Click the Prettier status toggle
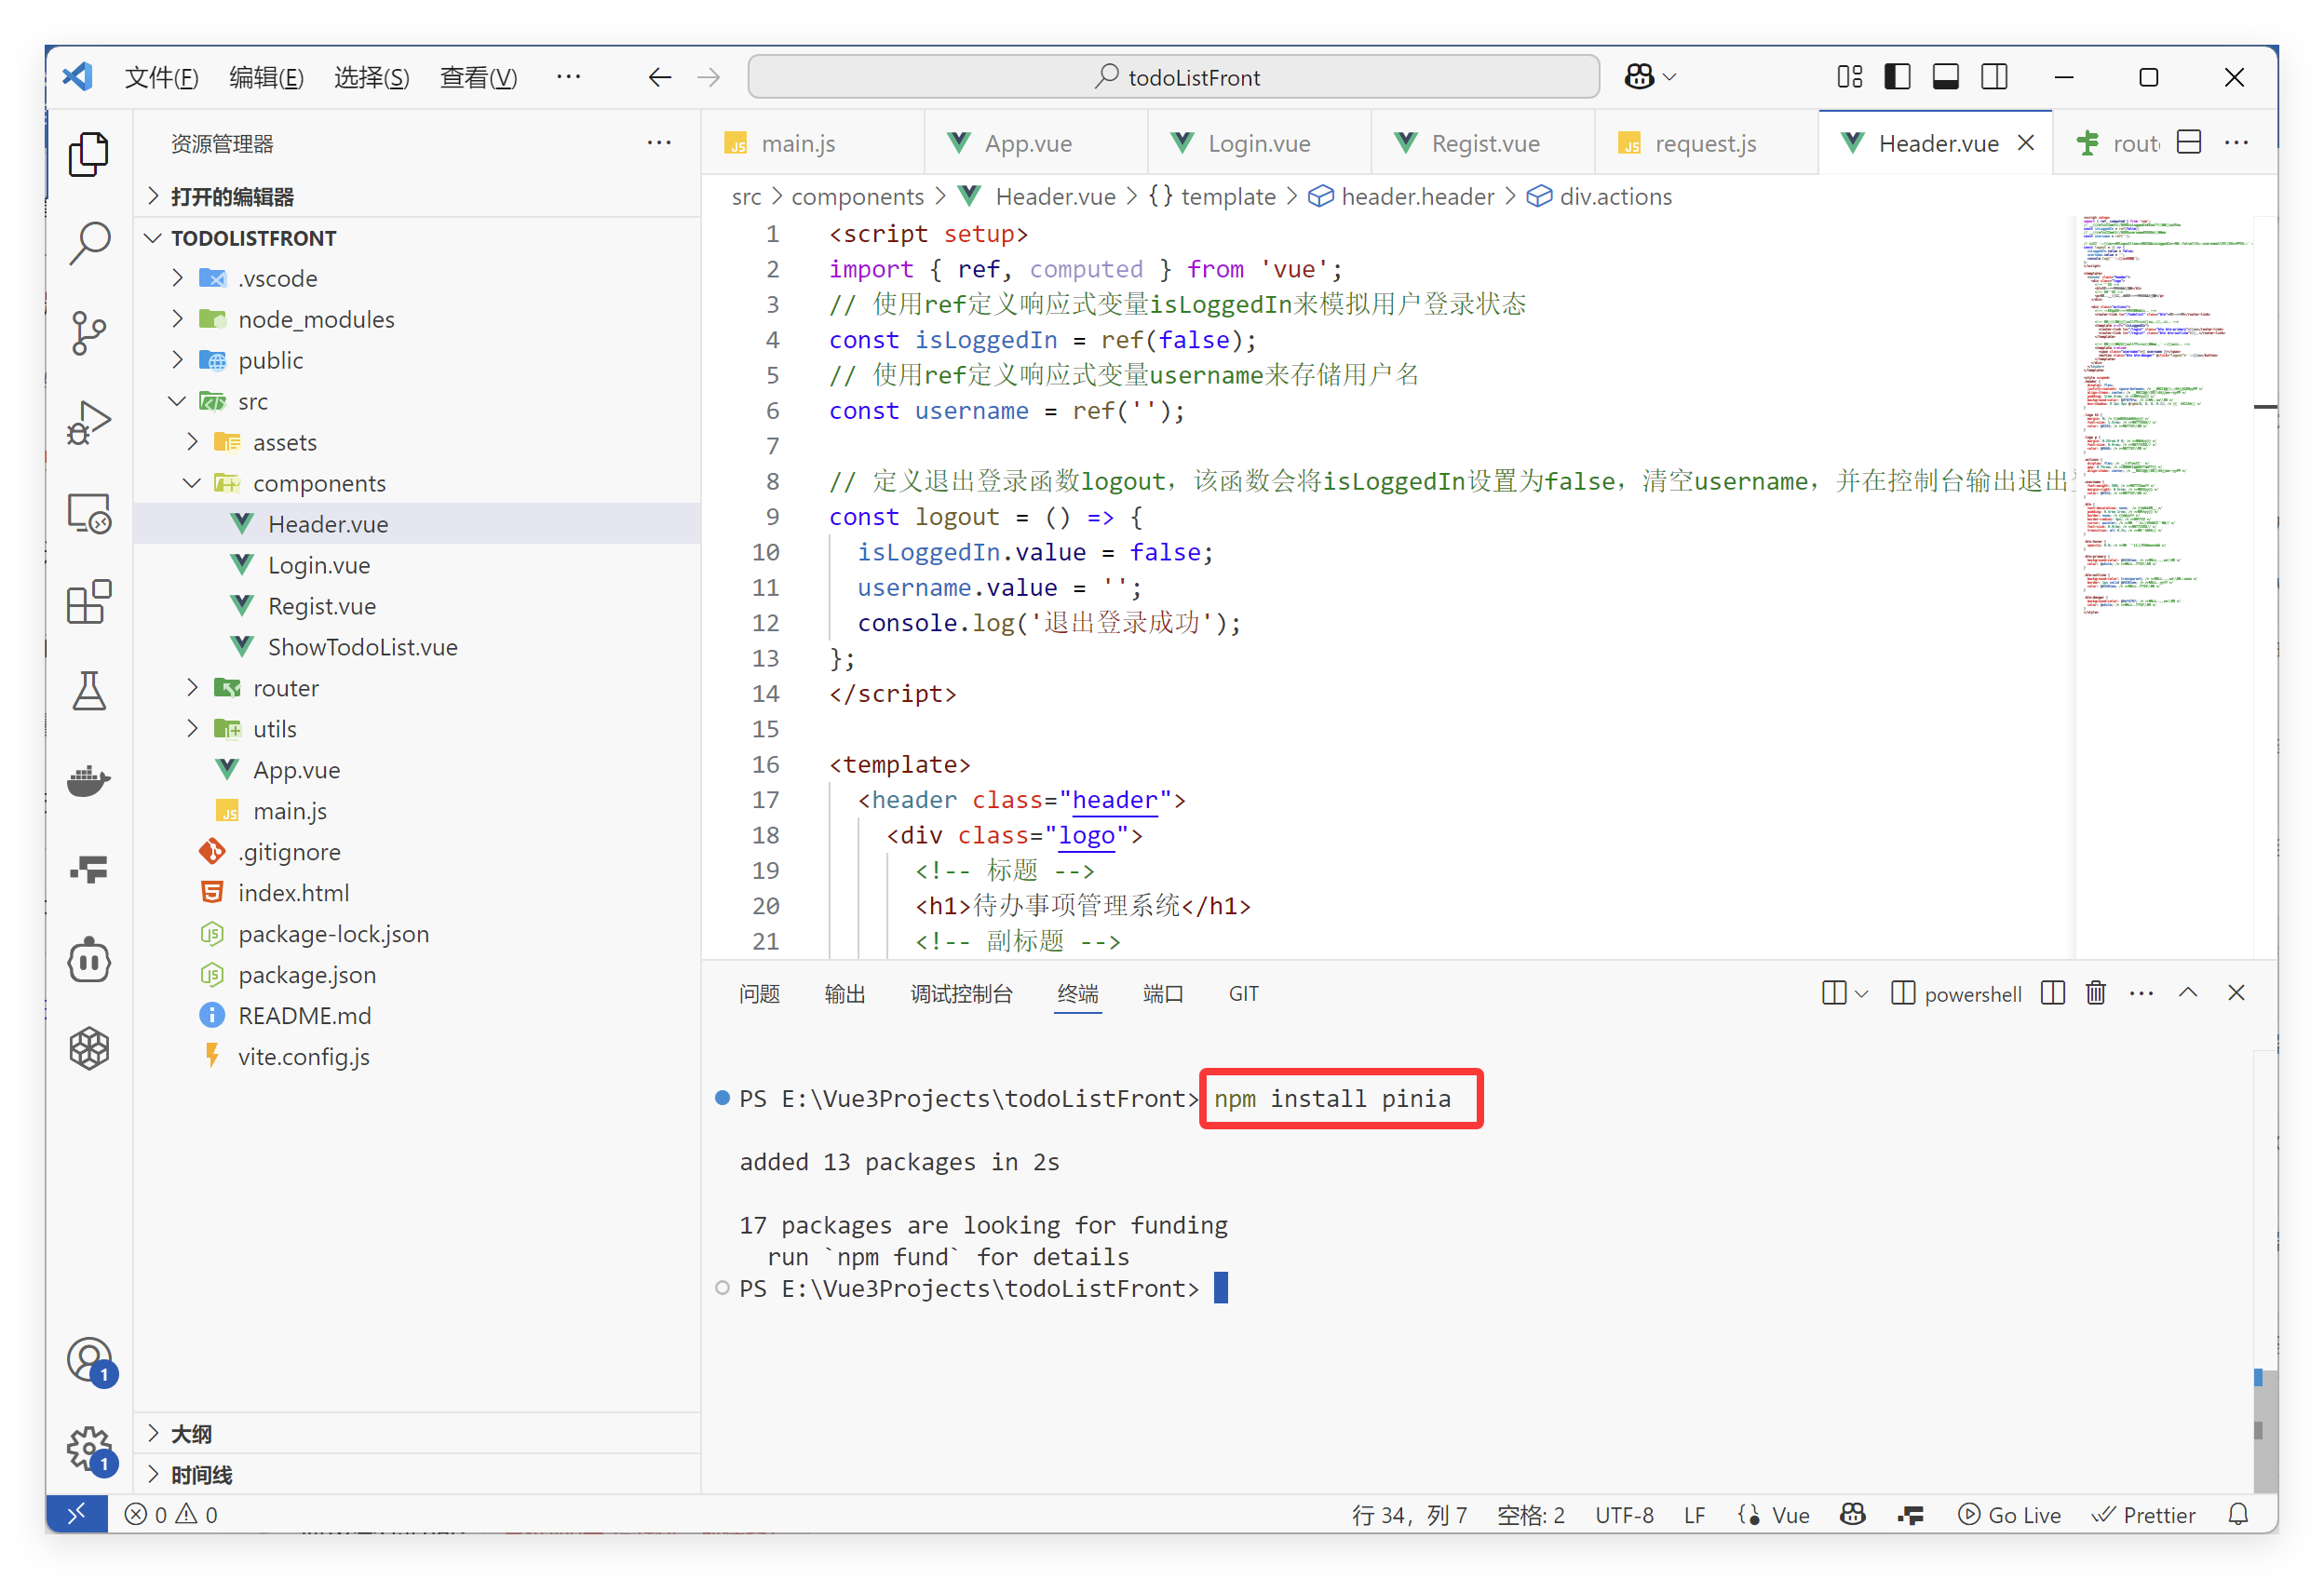Screen dimensions: 2324x1579 pos(2144,1514)
